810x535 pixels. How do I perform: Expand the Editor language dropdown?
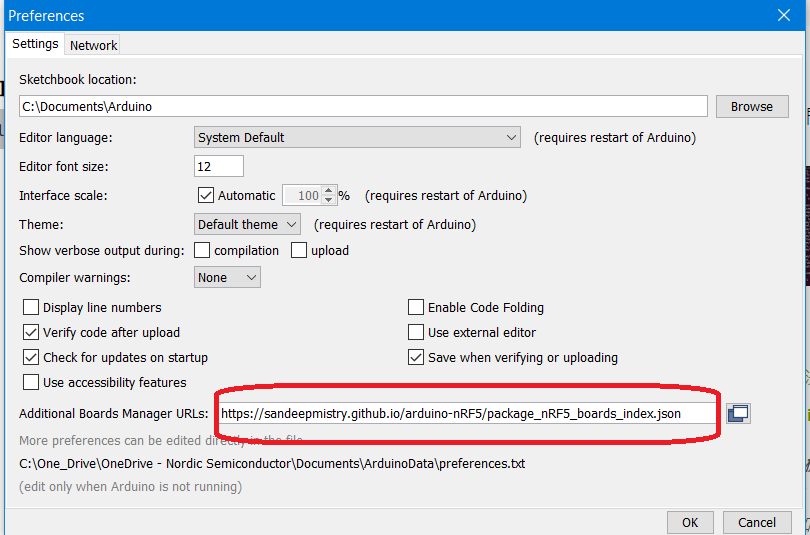(357, 137)
